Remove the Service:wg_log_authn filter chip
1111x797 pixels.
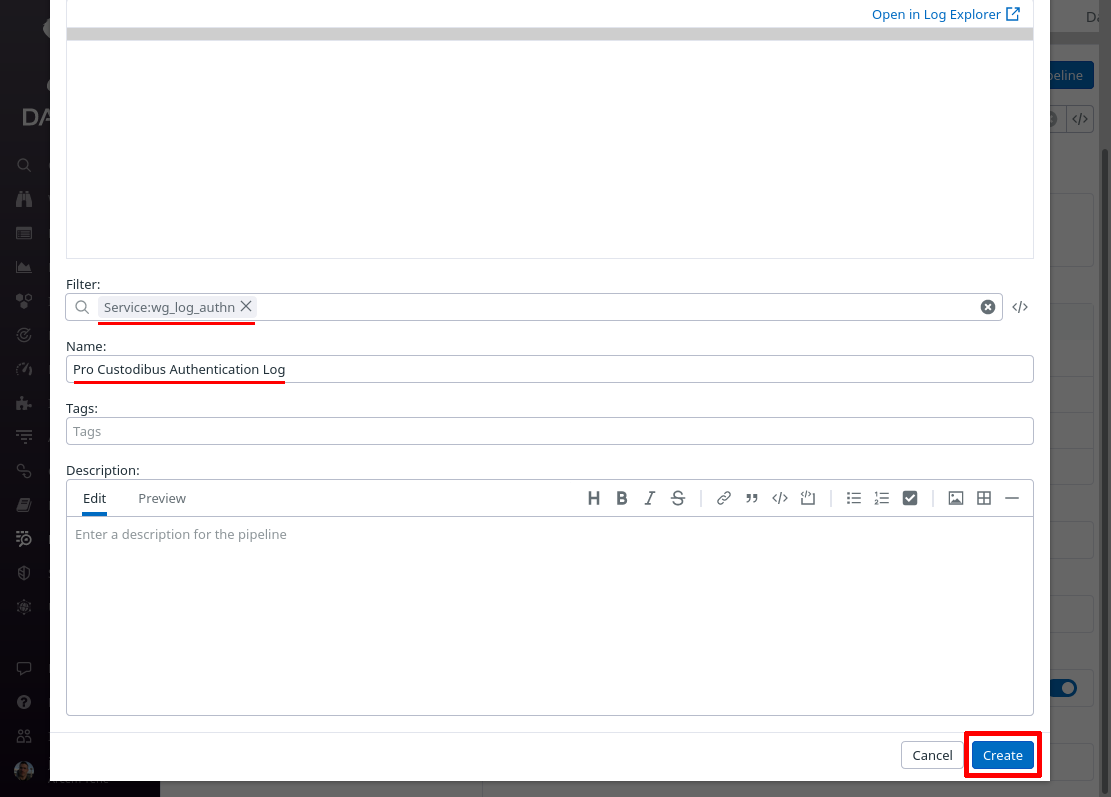tap(246, 306)
